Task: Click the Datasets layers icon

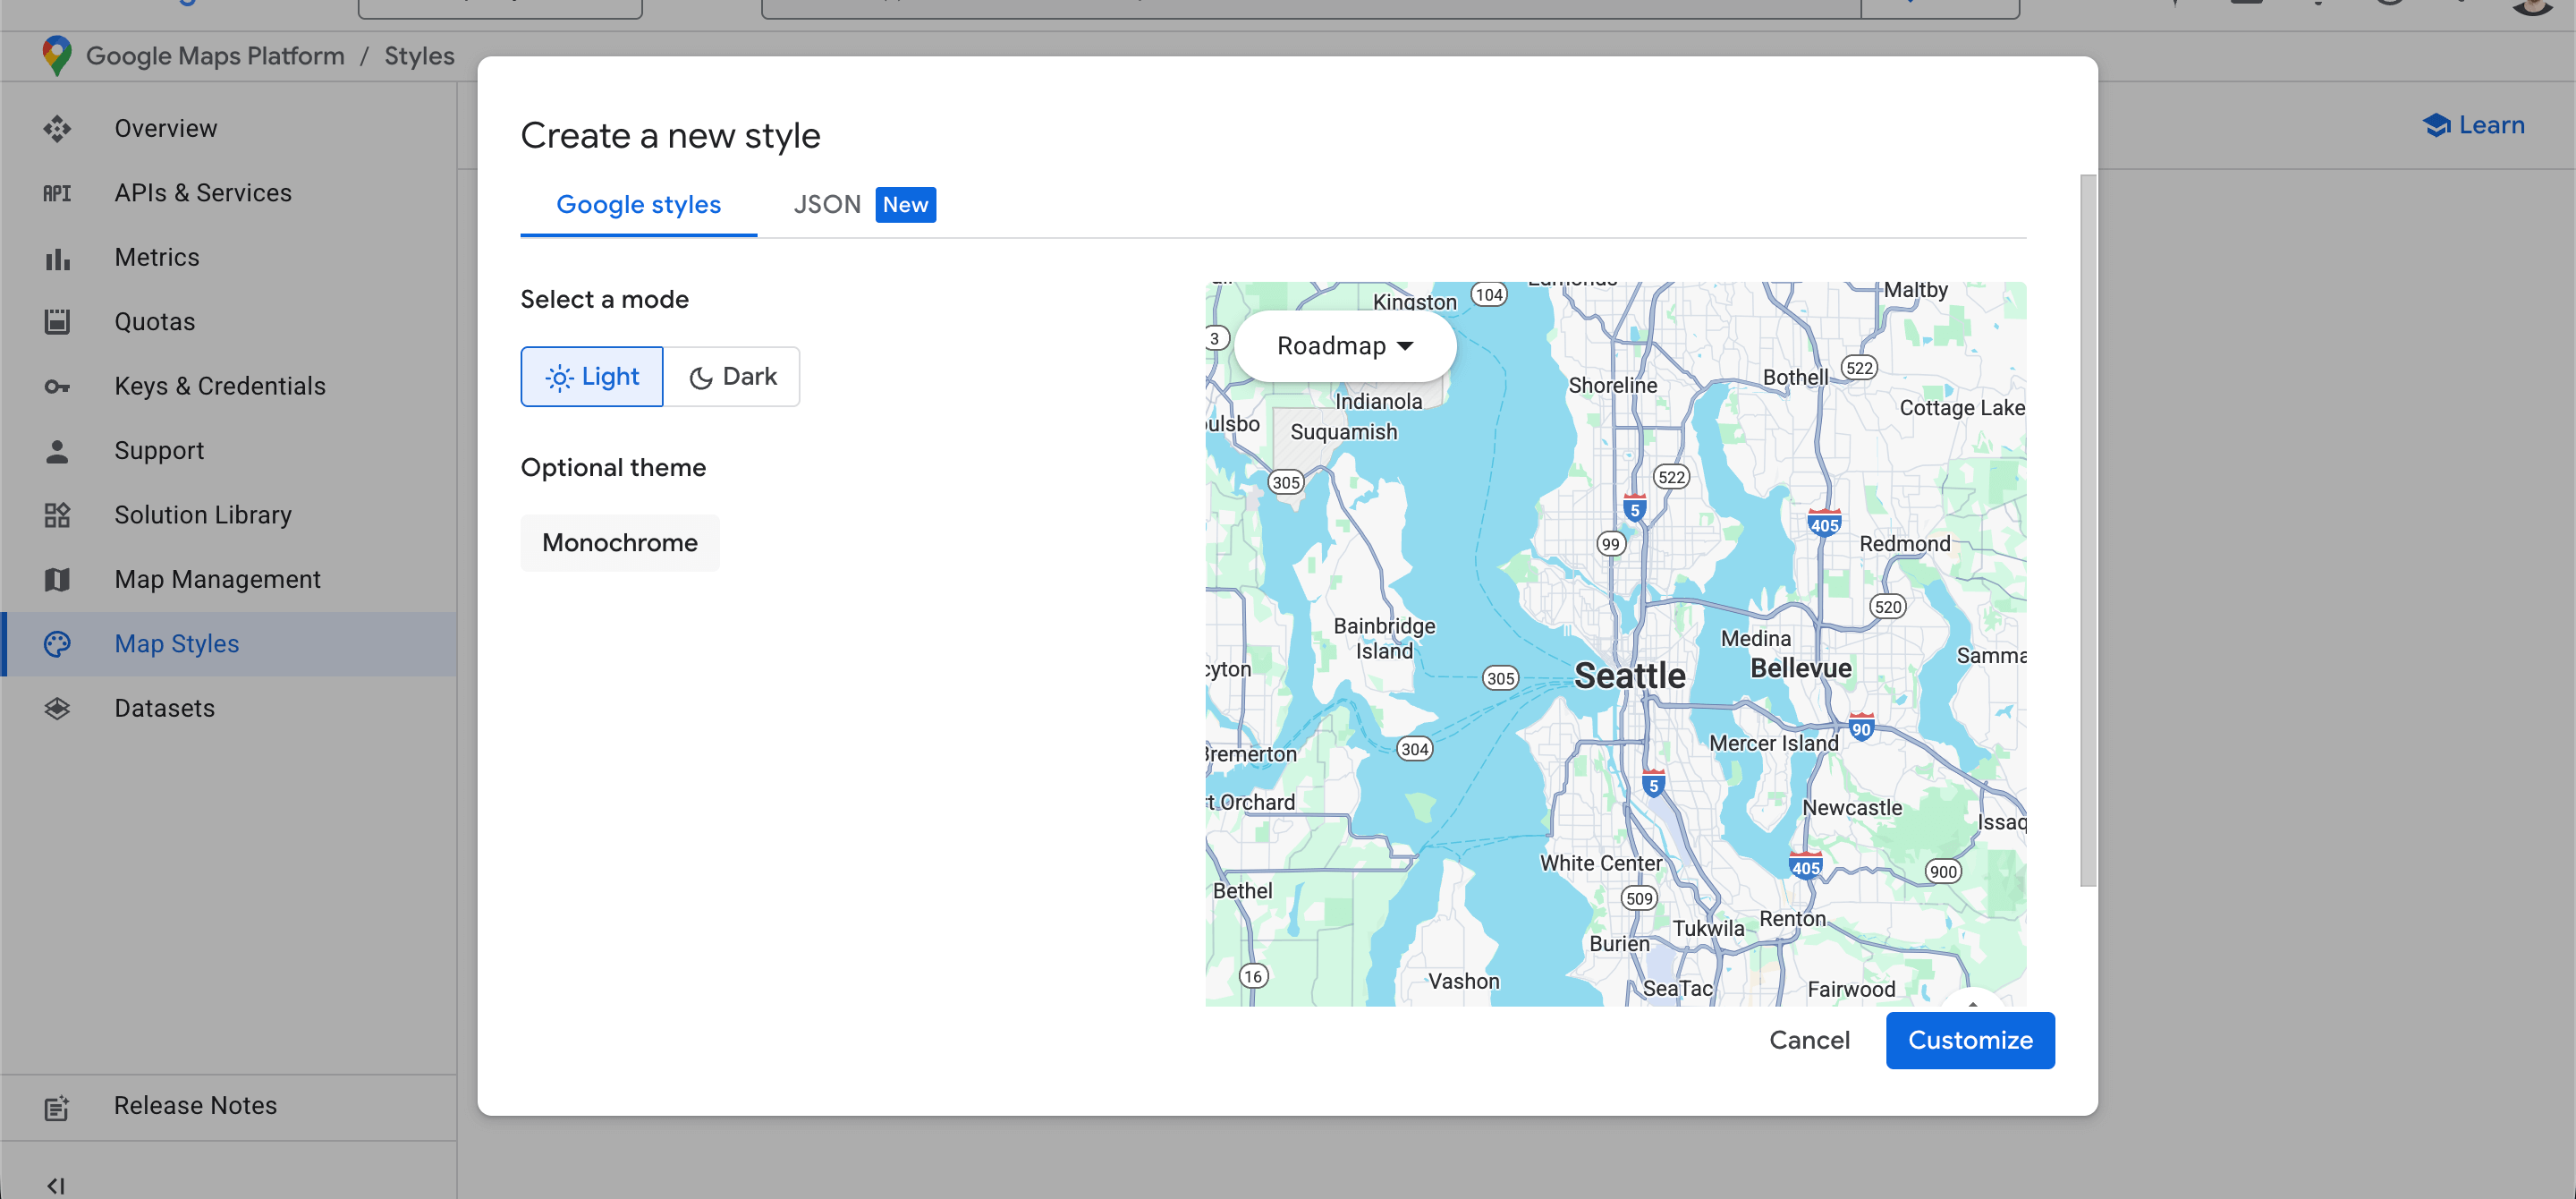Action: click(57, 708)
